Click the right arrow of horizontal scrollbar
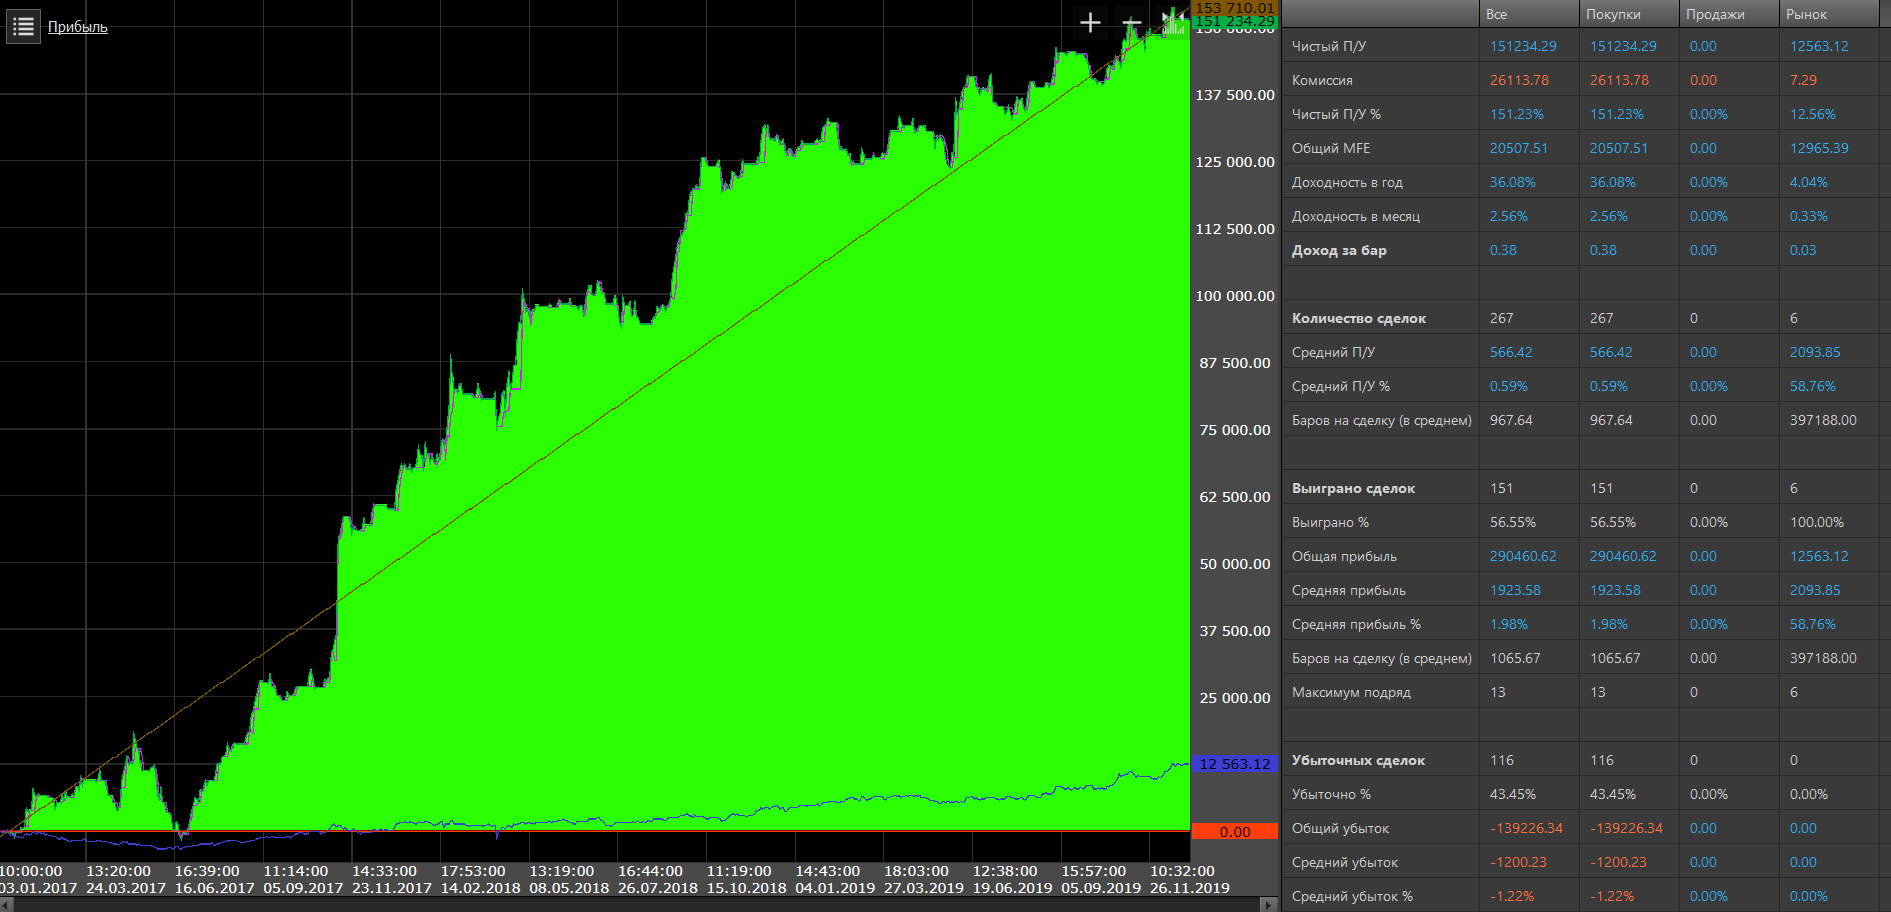Screen dimensions: 1891x912 coord(1269,905)
